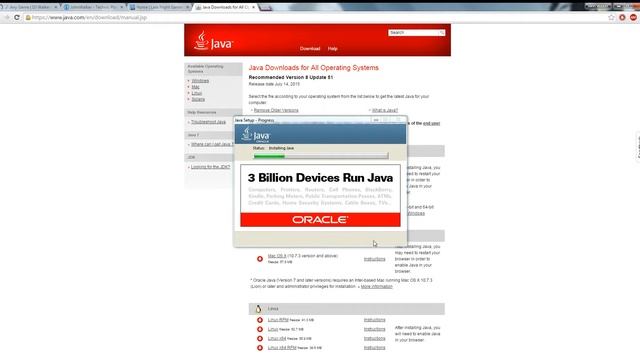Click the Java logo in the red header

(213, 40)
